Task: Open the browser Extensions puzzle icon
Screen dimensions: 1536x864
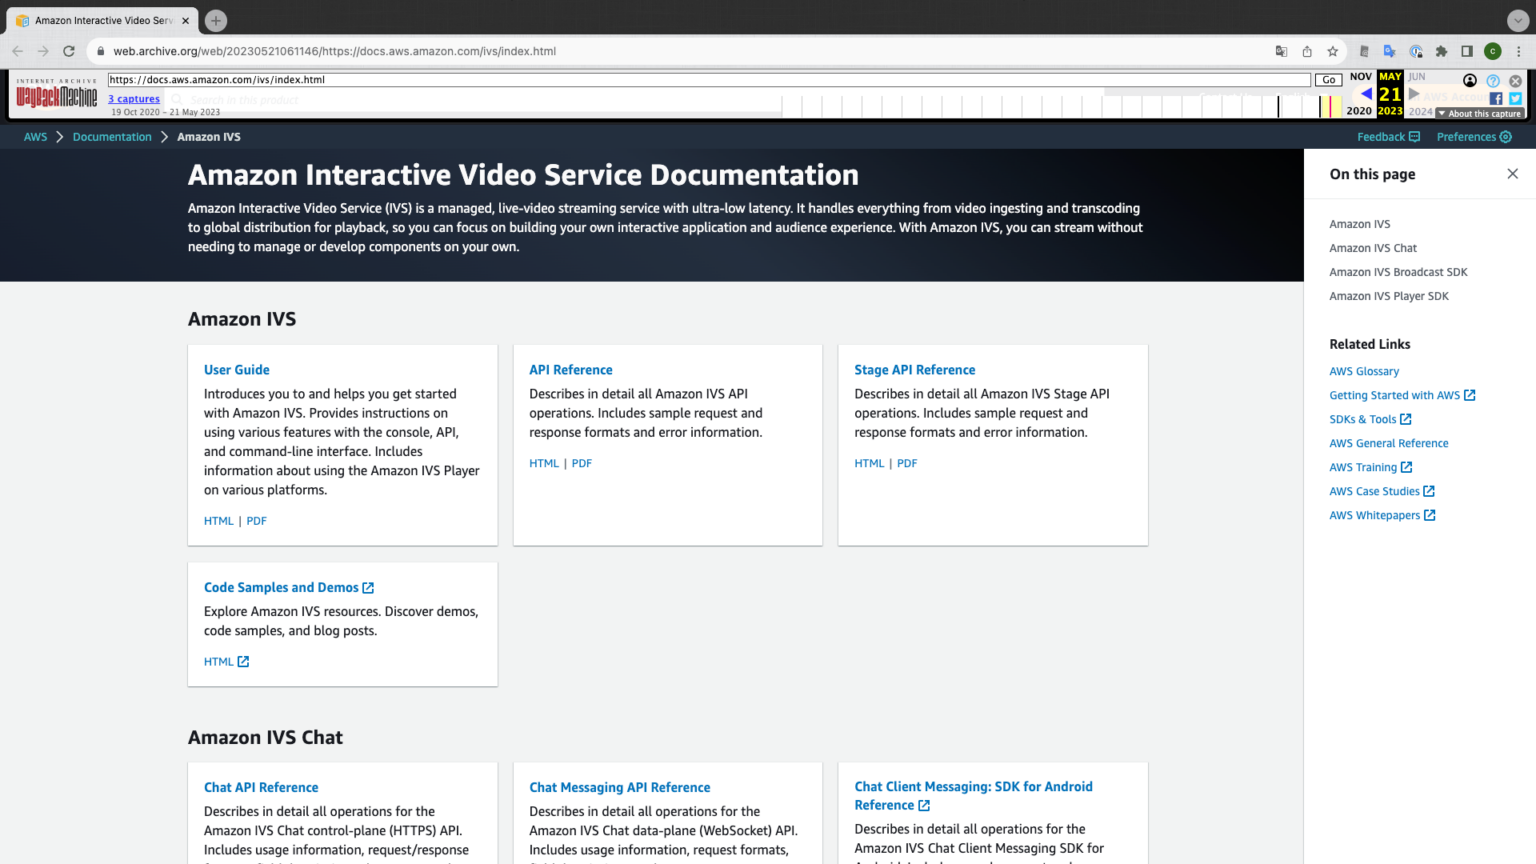Action: 1441,51
